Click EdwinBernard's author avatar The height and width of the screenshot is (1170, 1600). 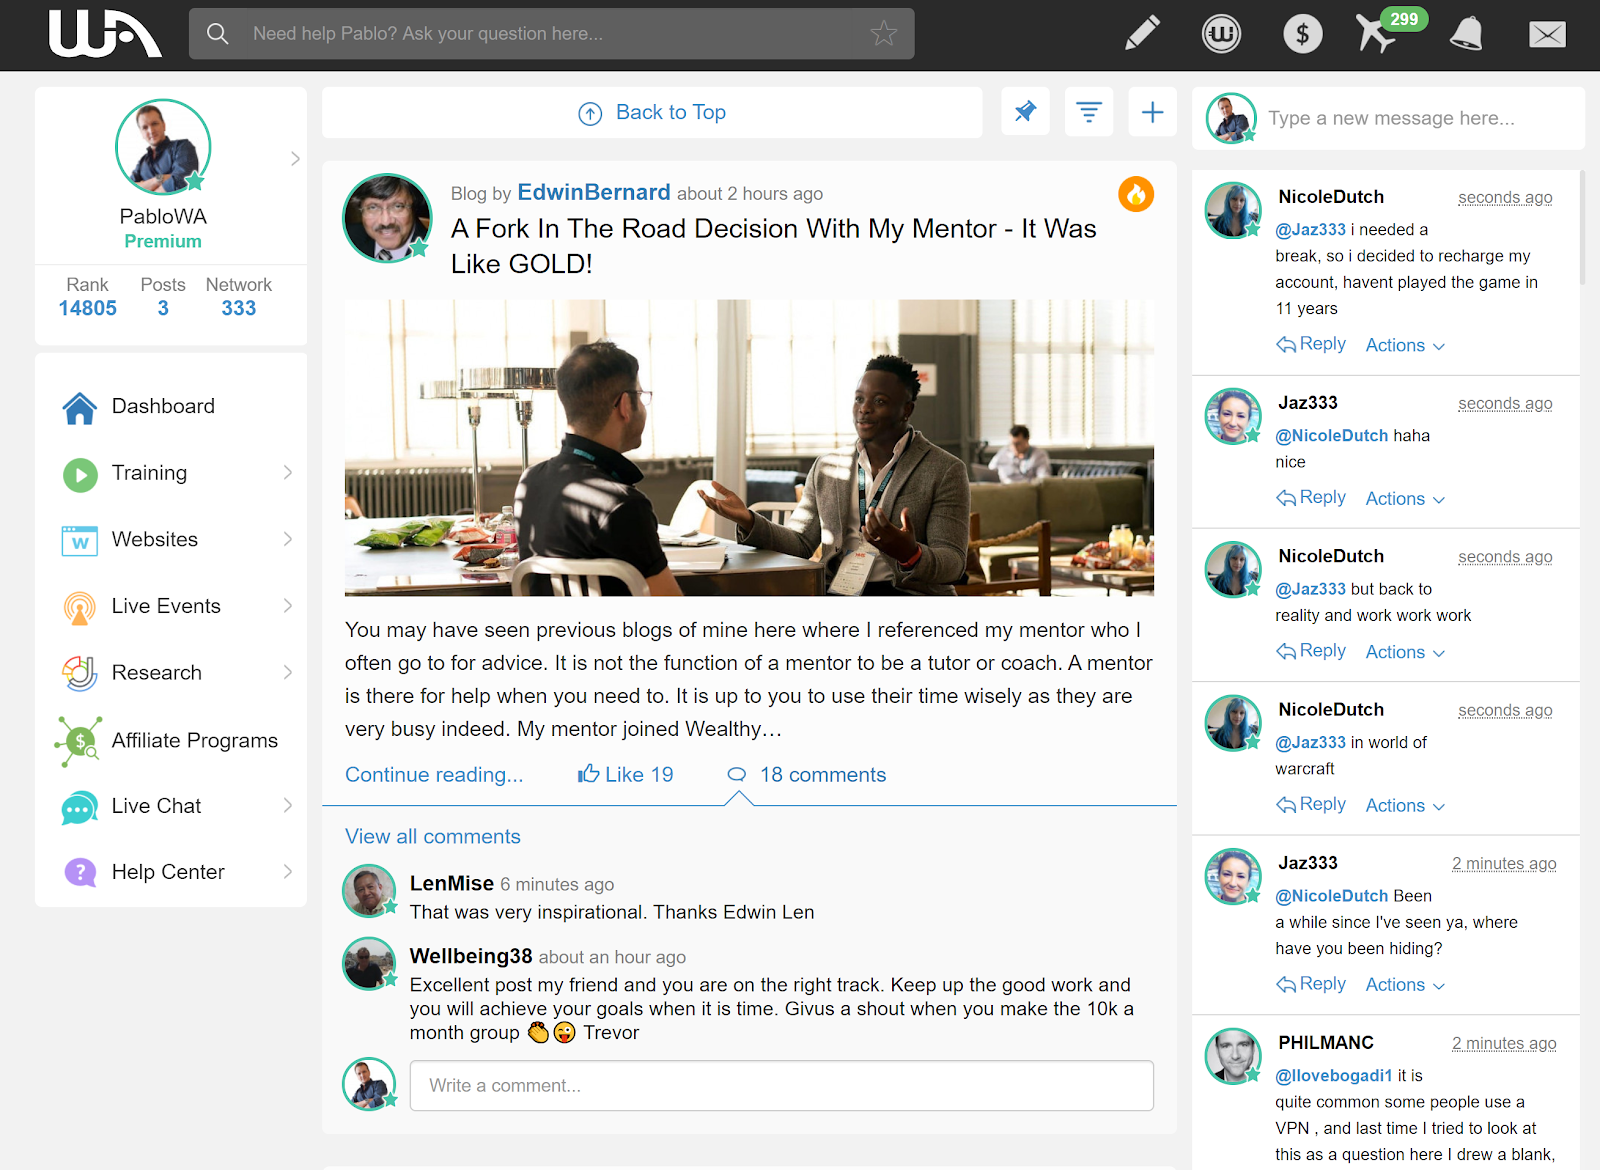pyautogui.click(x=387, y=218)
